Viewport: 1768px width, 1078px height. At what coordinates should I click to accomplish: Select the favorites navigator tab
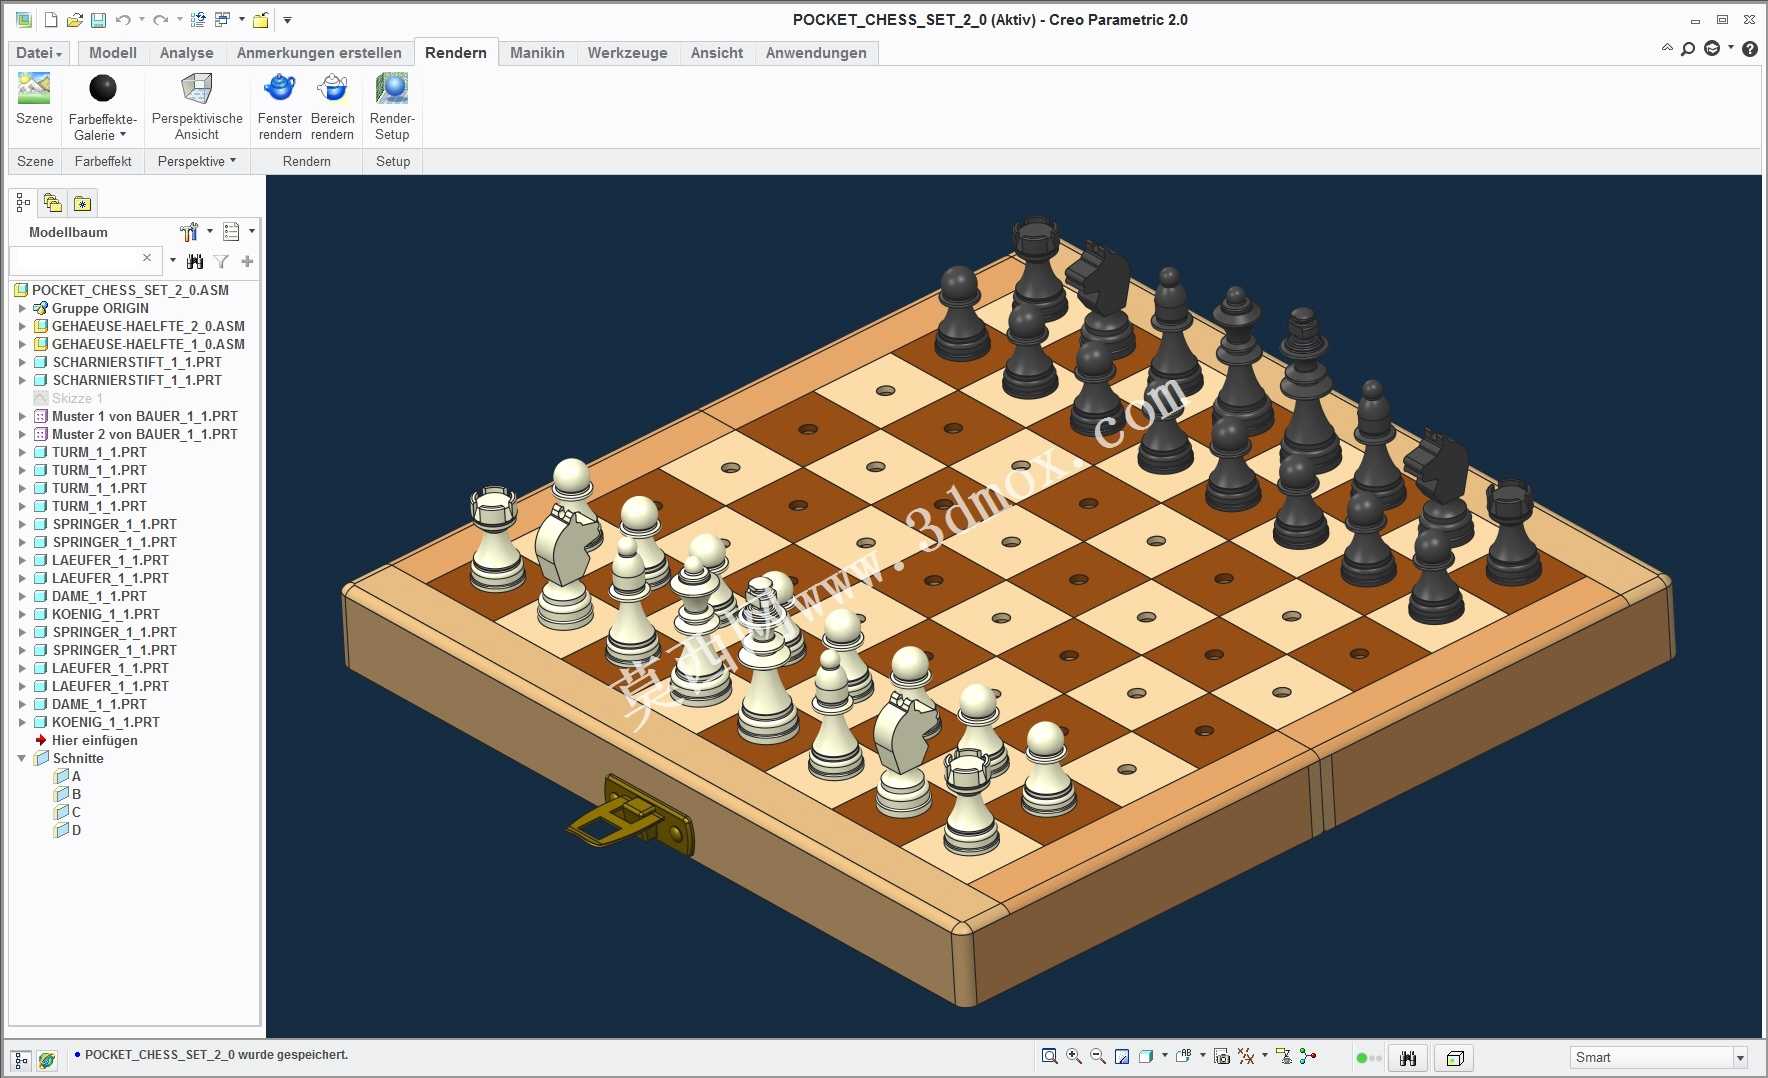coord(83,203)
